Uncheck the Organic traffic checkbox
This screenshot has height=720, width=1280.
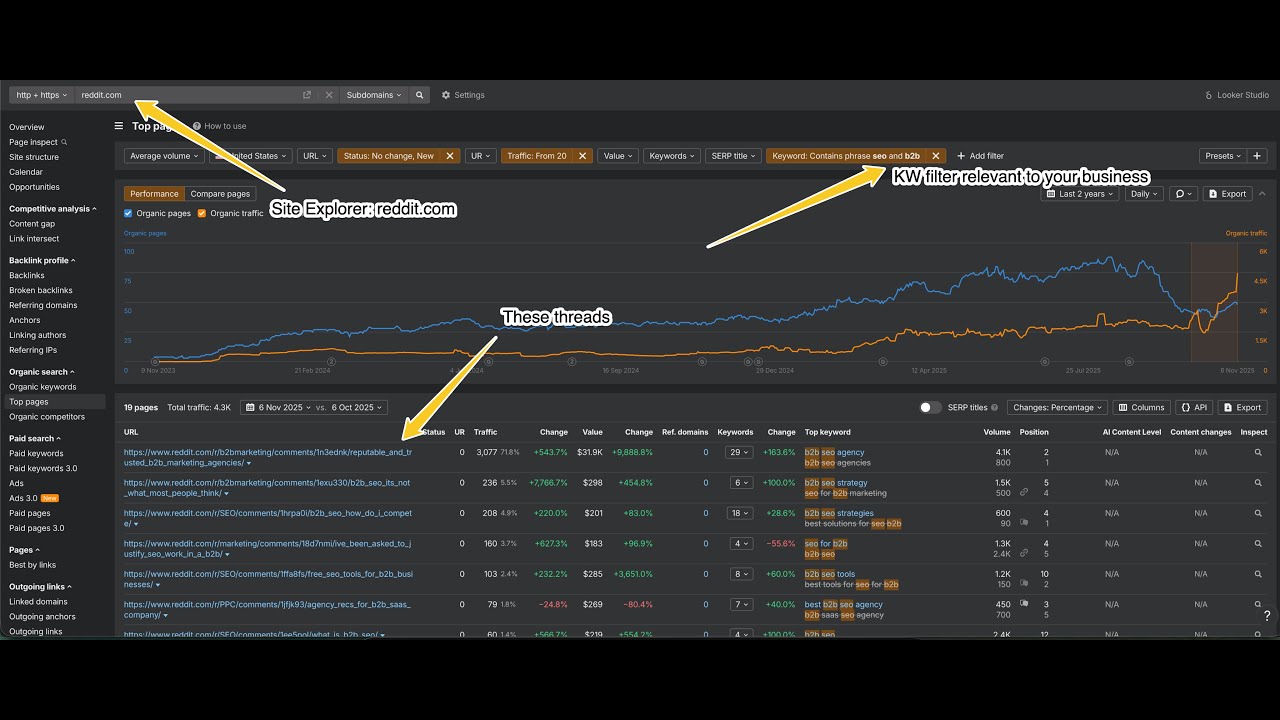[202, 213]
